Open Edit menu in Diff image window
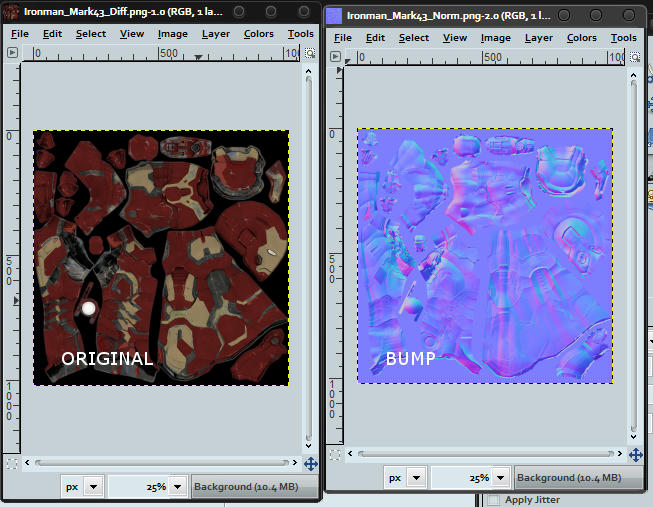This screenshot has height=507, width=653. point(52,34)
